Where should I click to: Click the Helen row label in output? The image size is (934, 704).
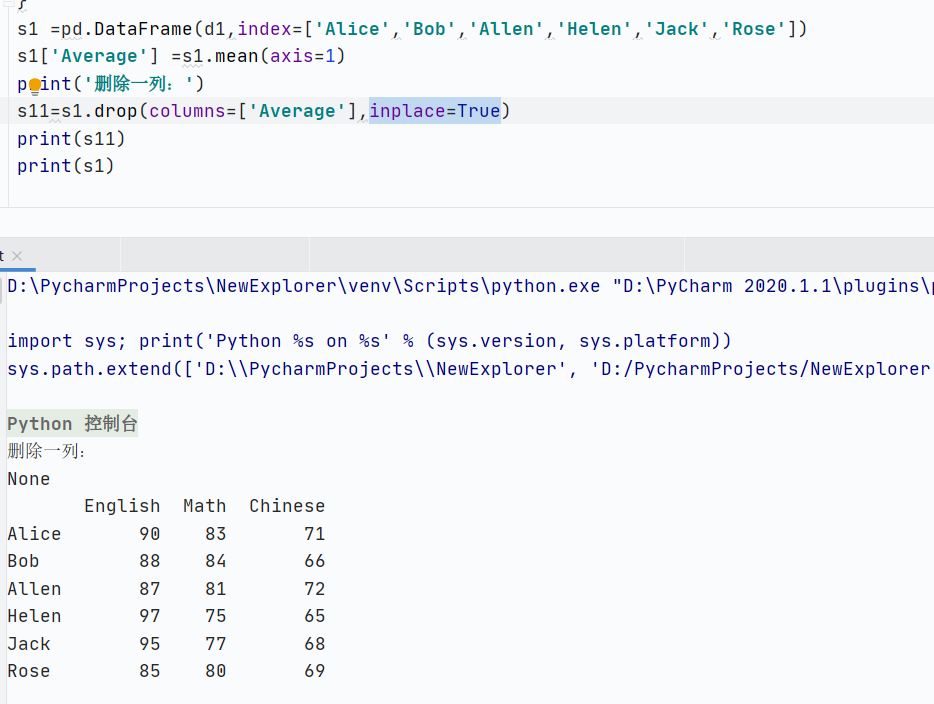tap(34, 616)
